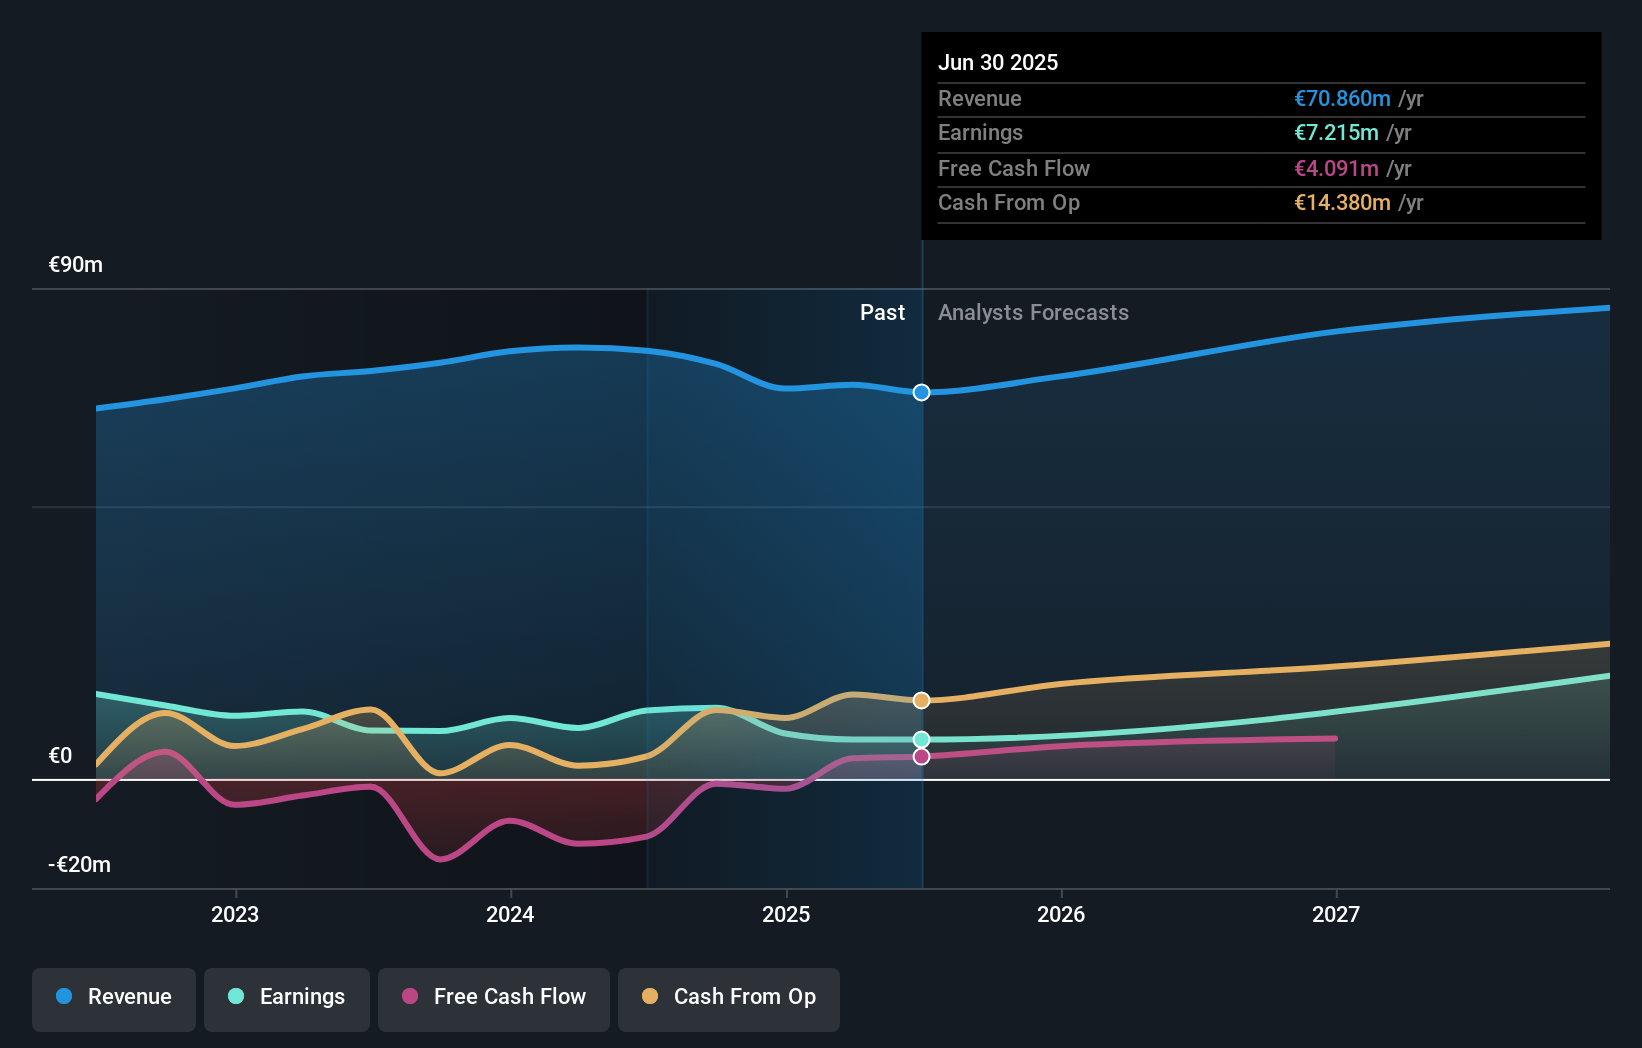This screenshot has width=1642, height=1048.
Task: Click the pink Free Cash Flow dot
Action: point(410,997)
